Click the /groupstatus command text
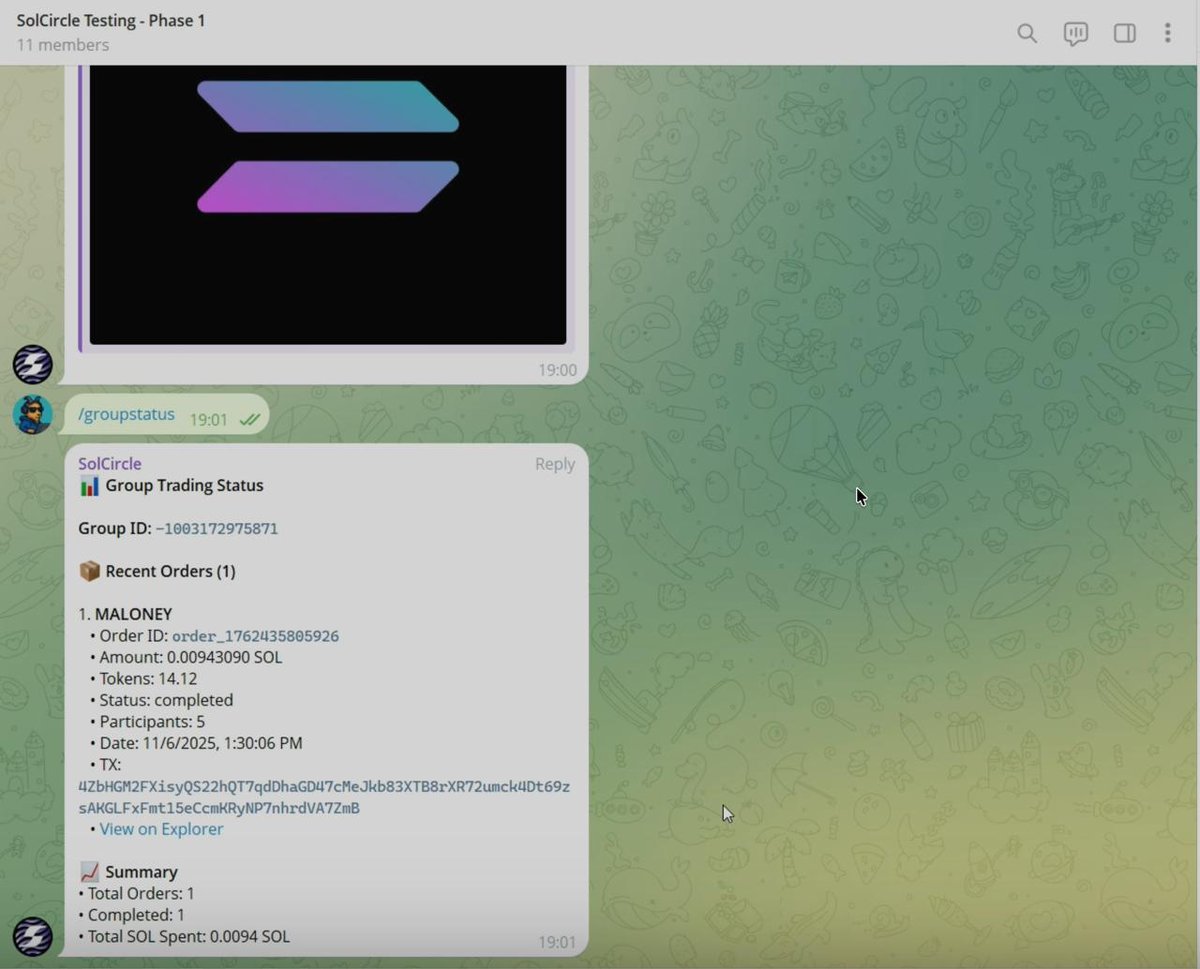Image resolution: width=1200 pixels, height=969 pixels. [x=126, y=414]
